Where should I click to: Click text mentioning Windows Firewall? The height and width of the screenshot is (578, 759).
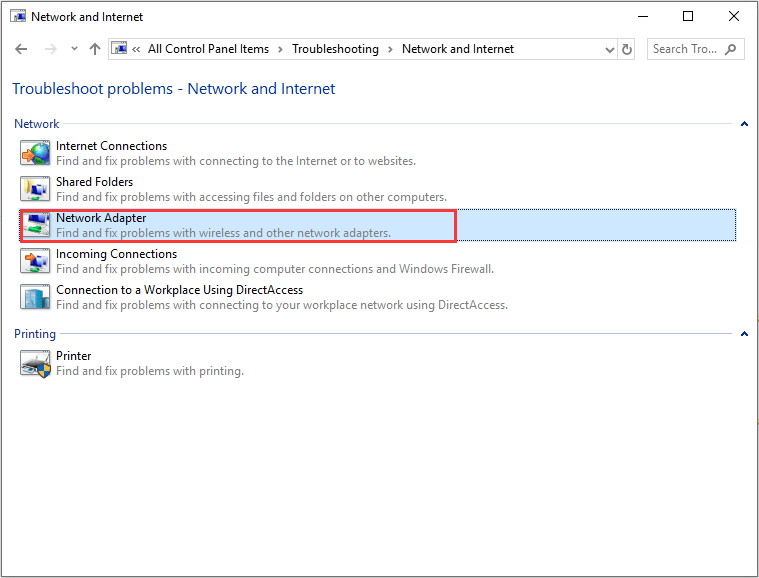point(275,269)
